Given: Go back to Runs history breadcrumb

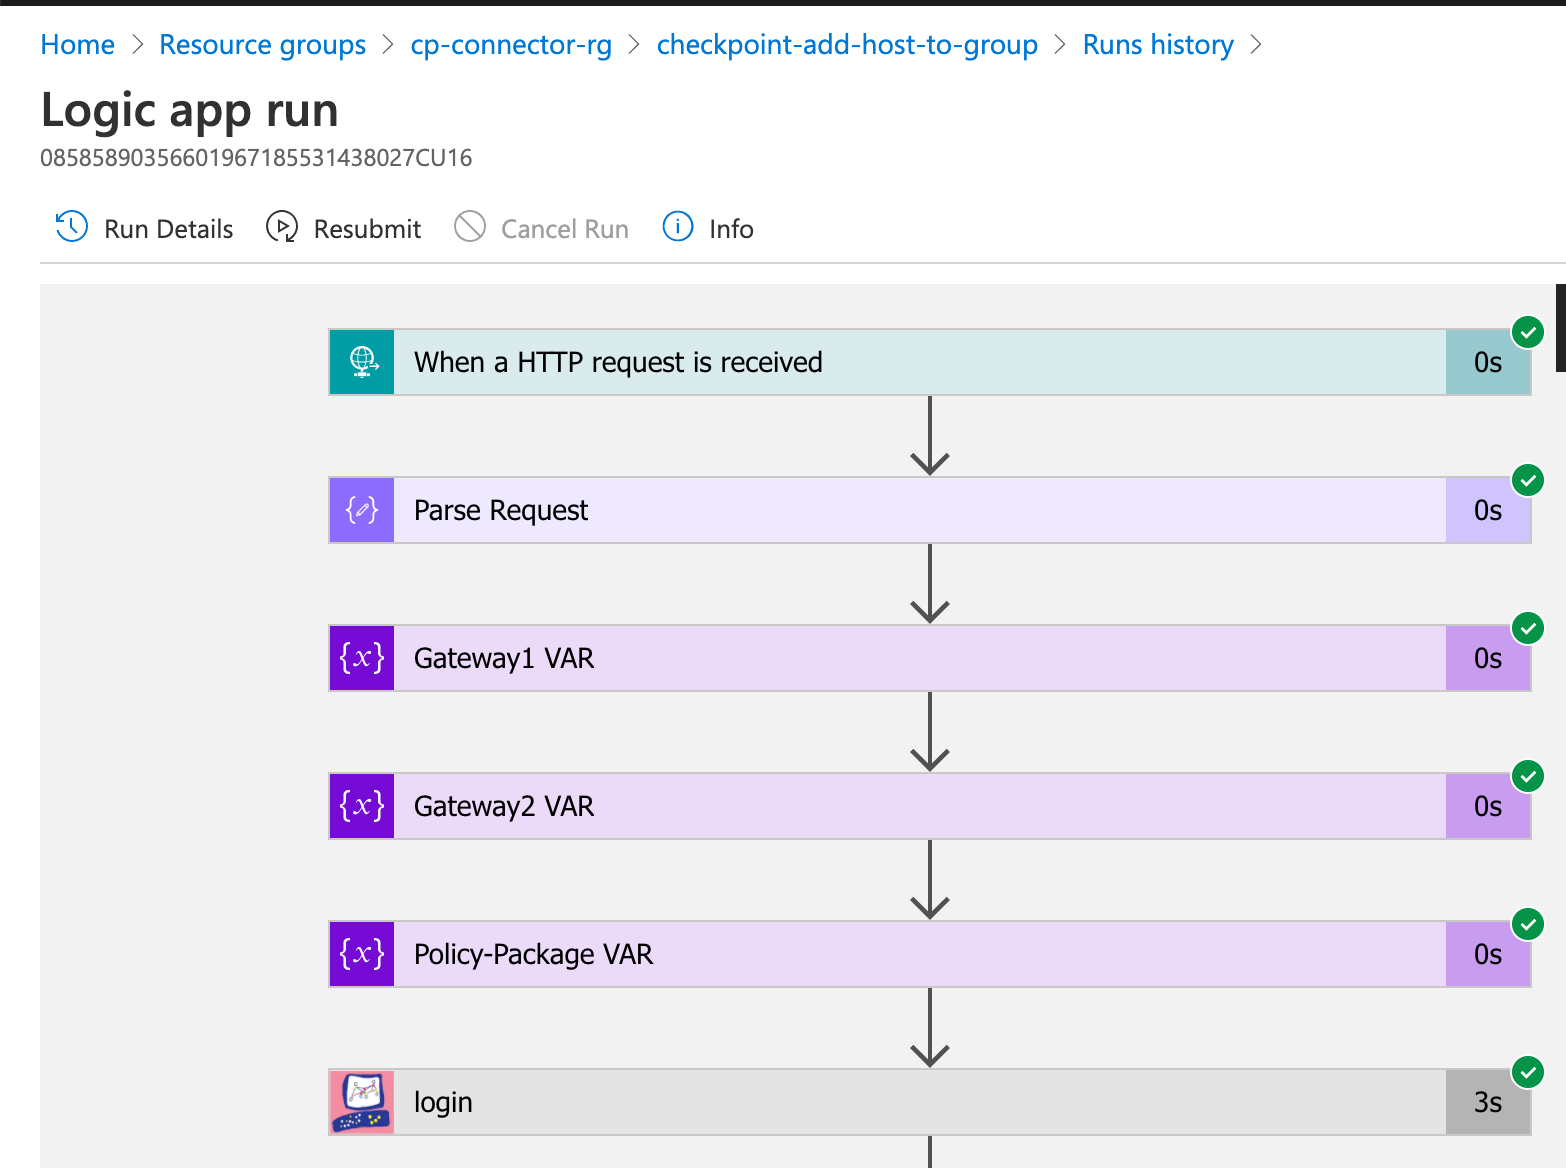Looking at the screenshot, I should pos(1158,45).
